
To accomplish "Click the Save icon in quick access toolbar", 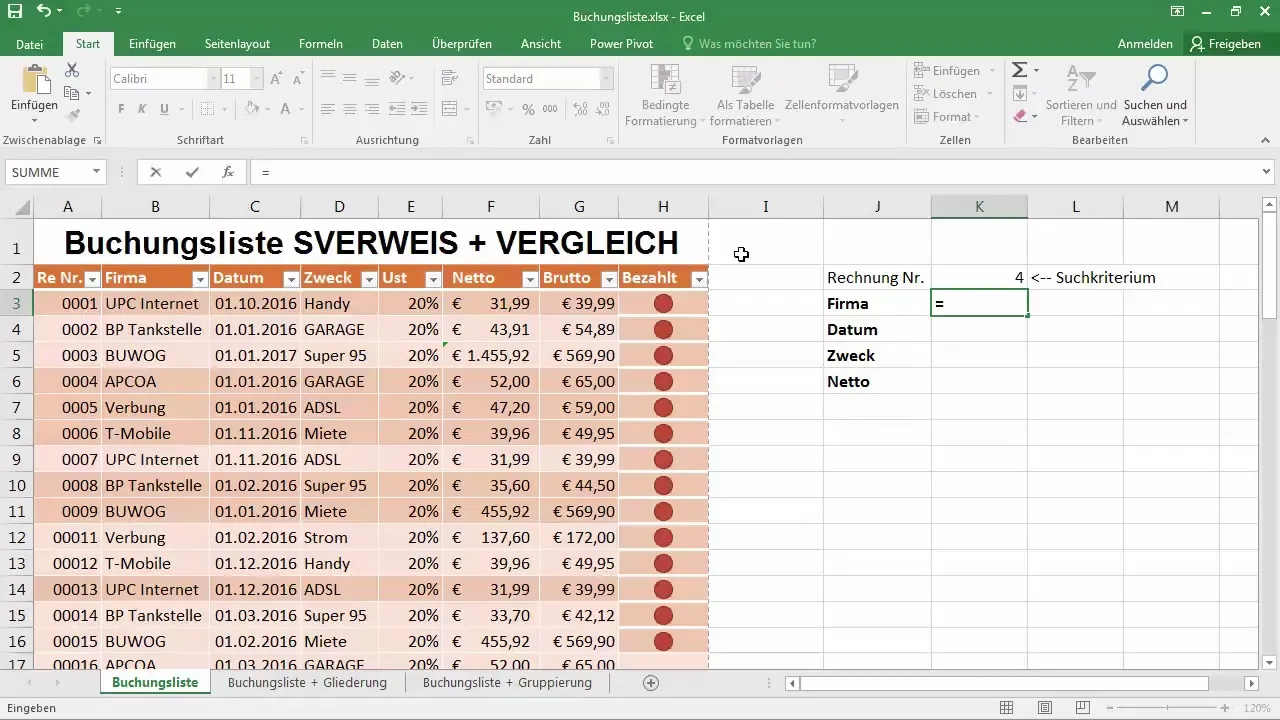I will click(x=14, y=12).
